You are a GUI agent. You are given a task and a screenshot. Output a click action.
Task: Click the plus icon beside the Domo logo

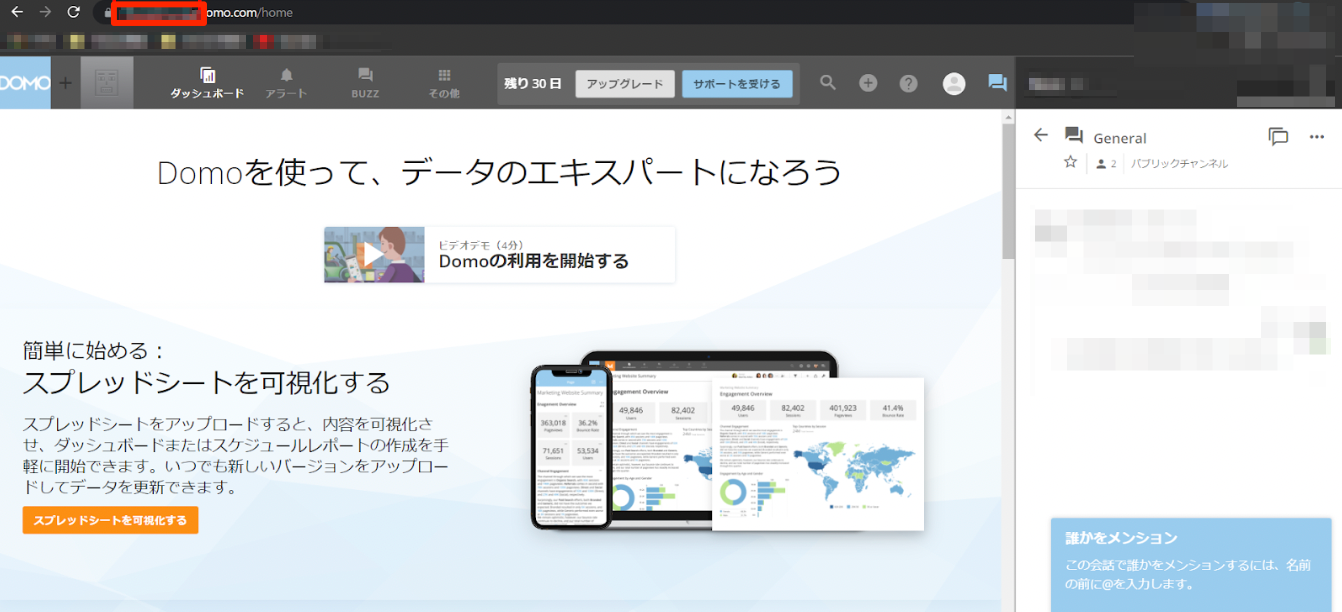[65, 83]
